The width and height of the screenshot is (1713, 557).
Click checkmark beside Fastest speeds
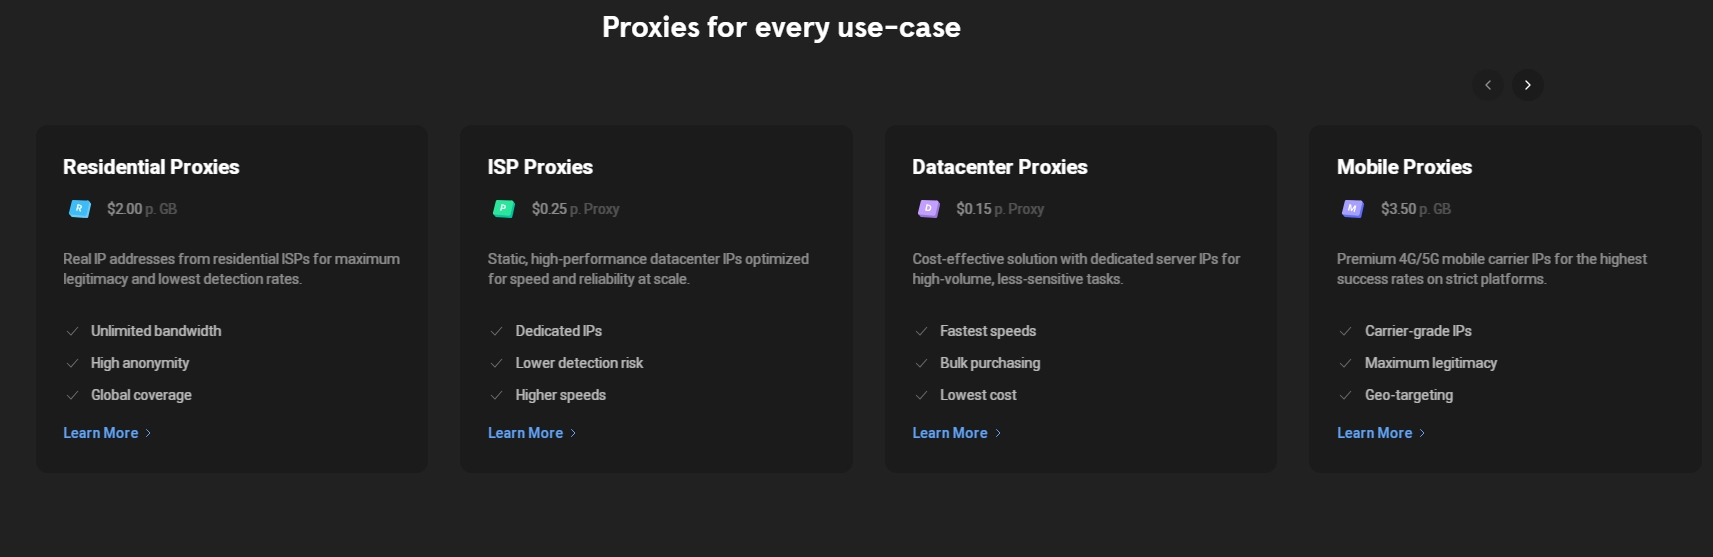tap(921, 331)
